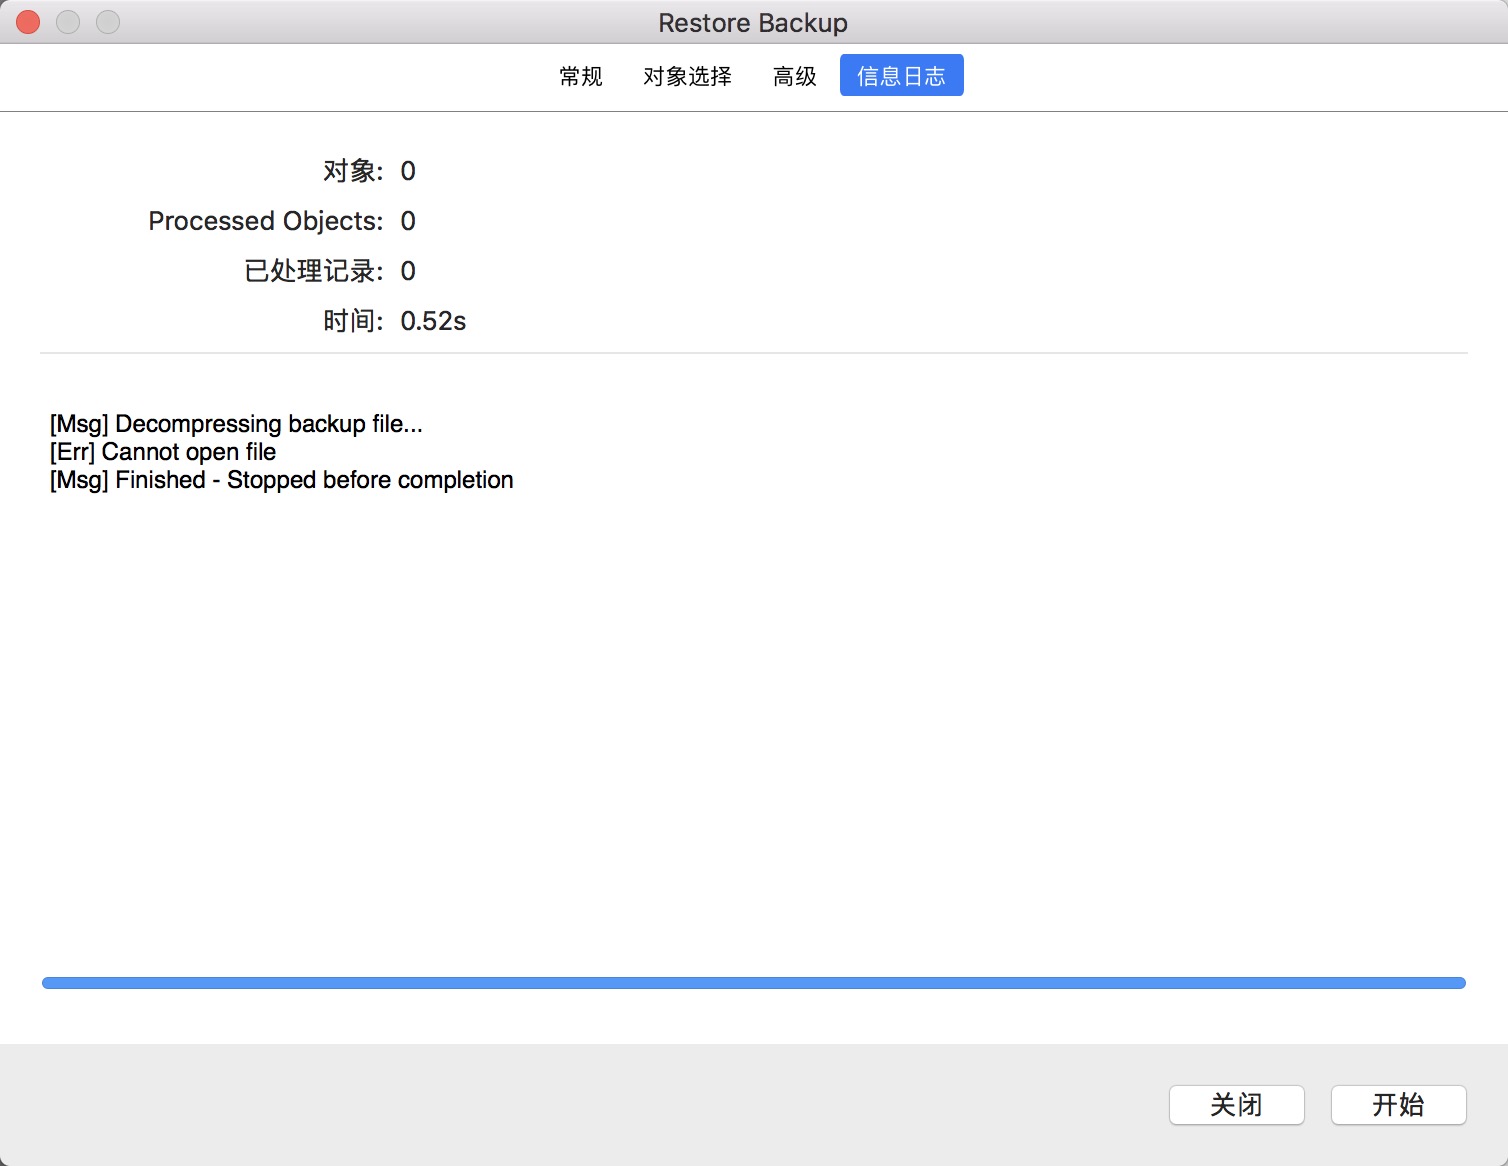Screen dimensions: 1508x1166
Task: Click the 对象 label
Action: [x=353, y=171]
